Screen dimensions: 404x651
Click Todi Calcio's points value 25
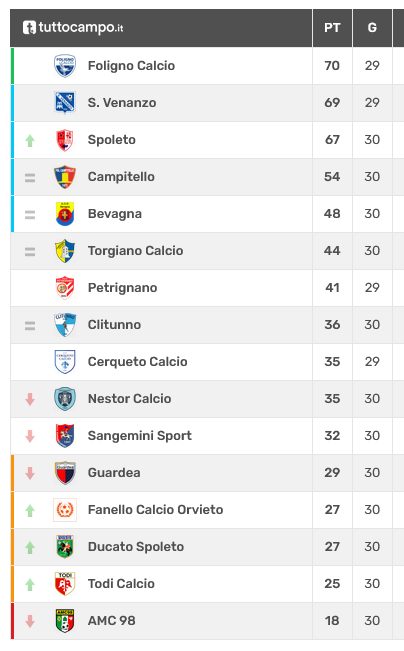point(332,583)
